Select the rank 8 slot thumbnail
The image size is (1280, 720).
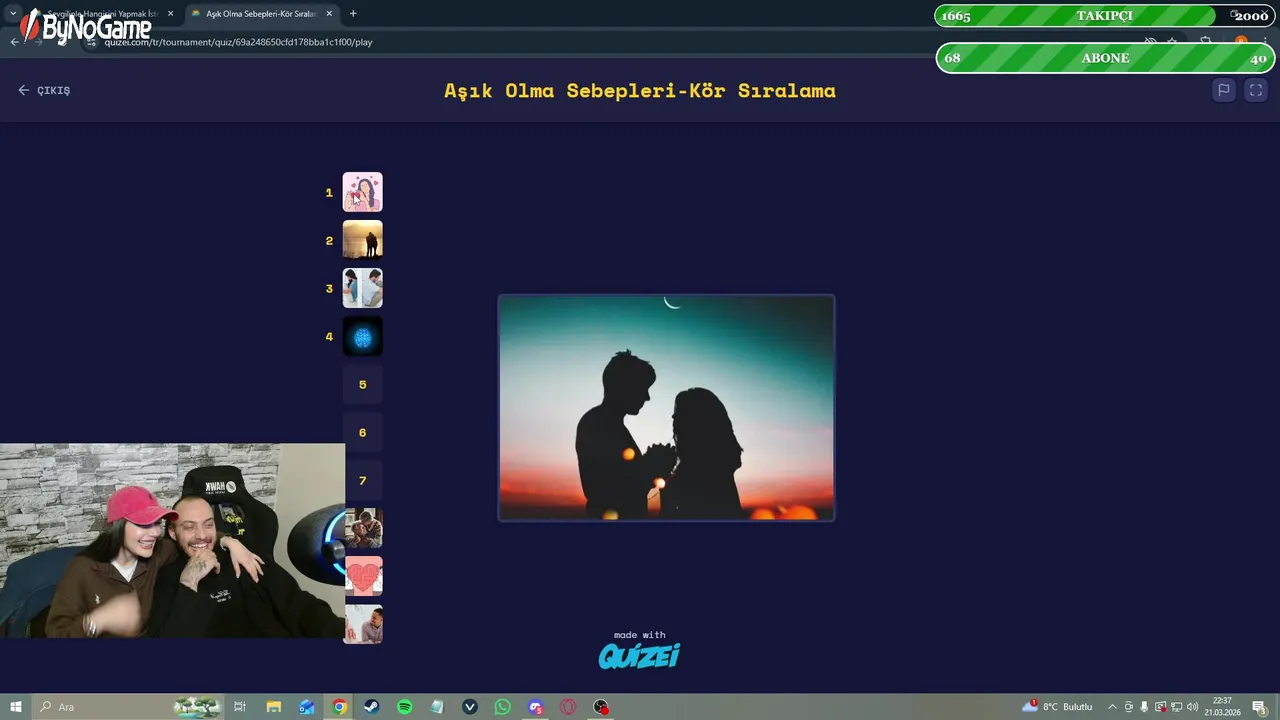click(363, 528)
